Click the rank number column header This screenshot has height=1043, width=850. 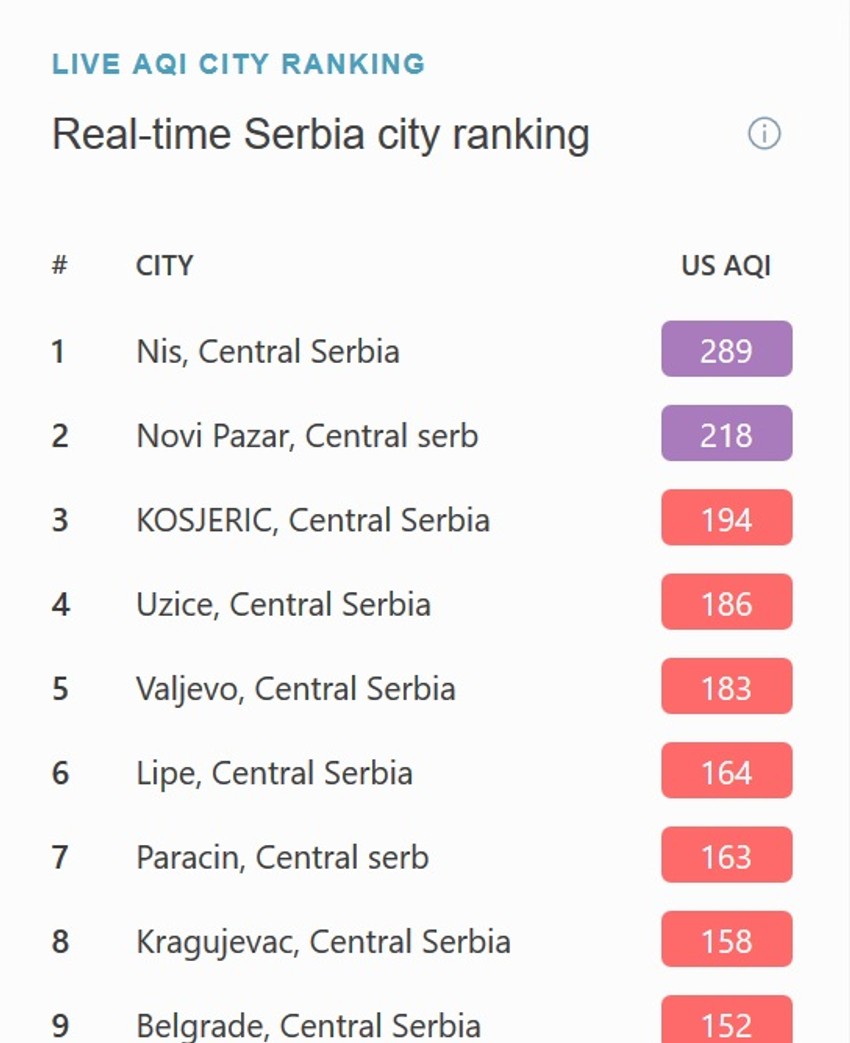point(58,265)
